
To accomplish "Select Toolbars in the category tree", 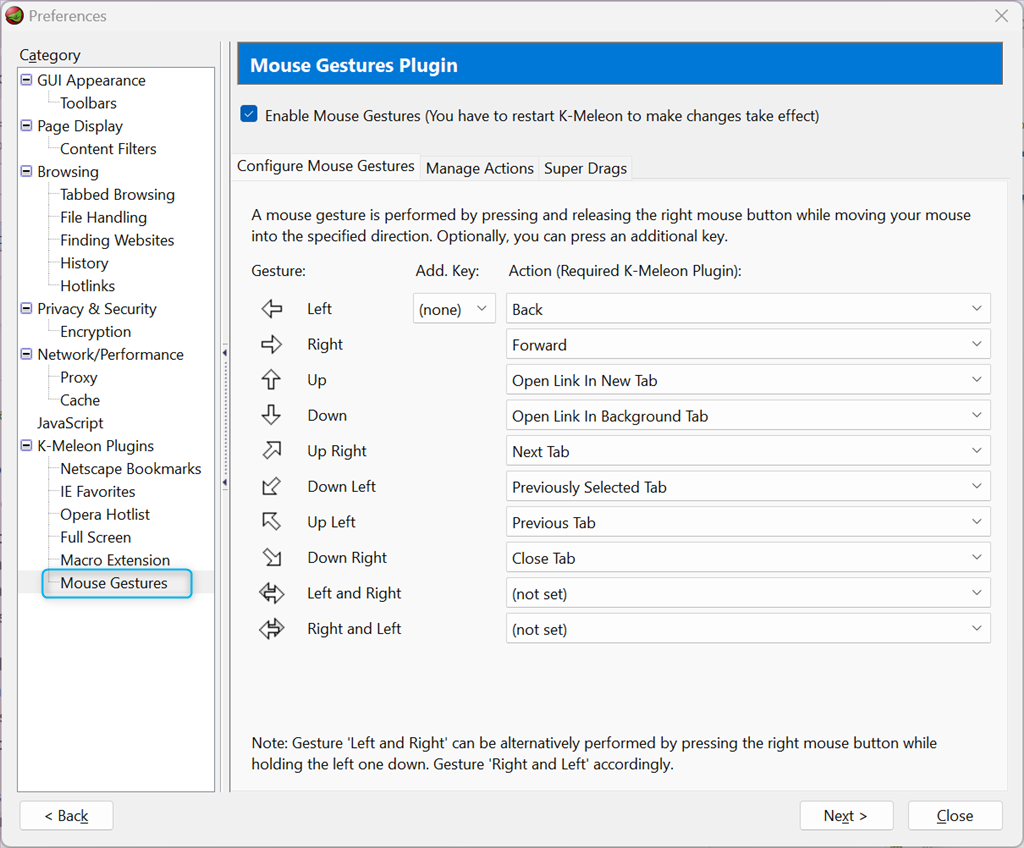I will [x=88, y=103].
